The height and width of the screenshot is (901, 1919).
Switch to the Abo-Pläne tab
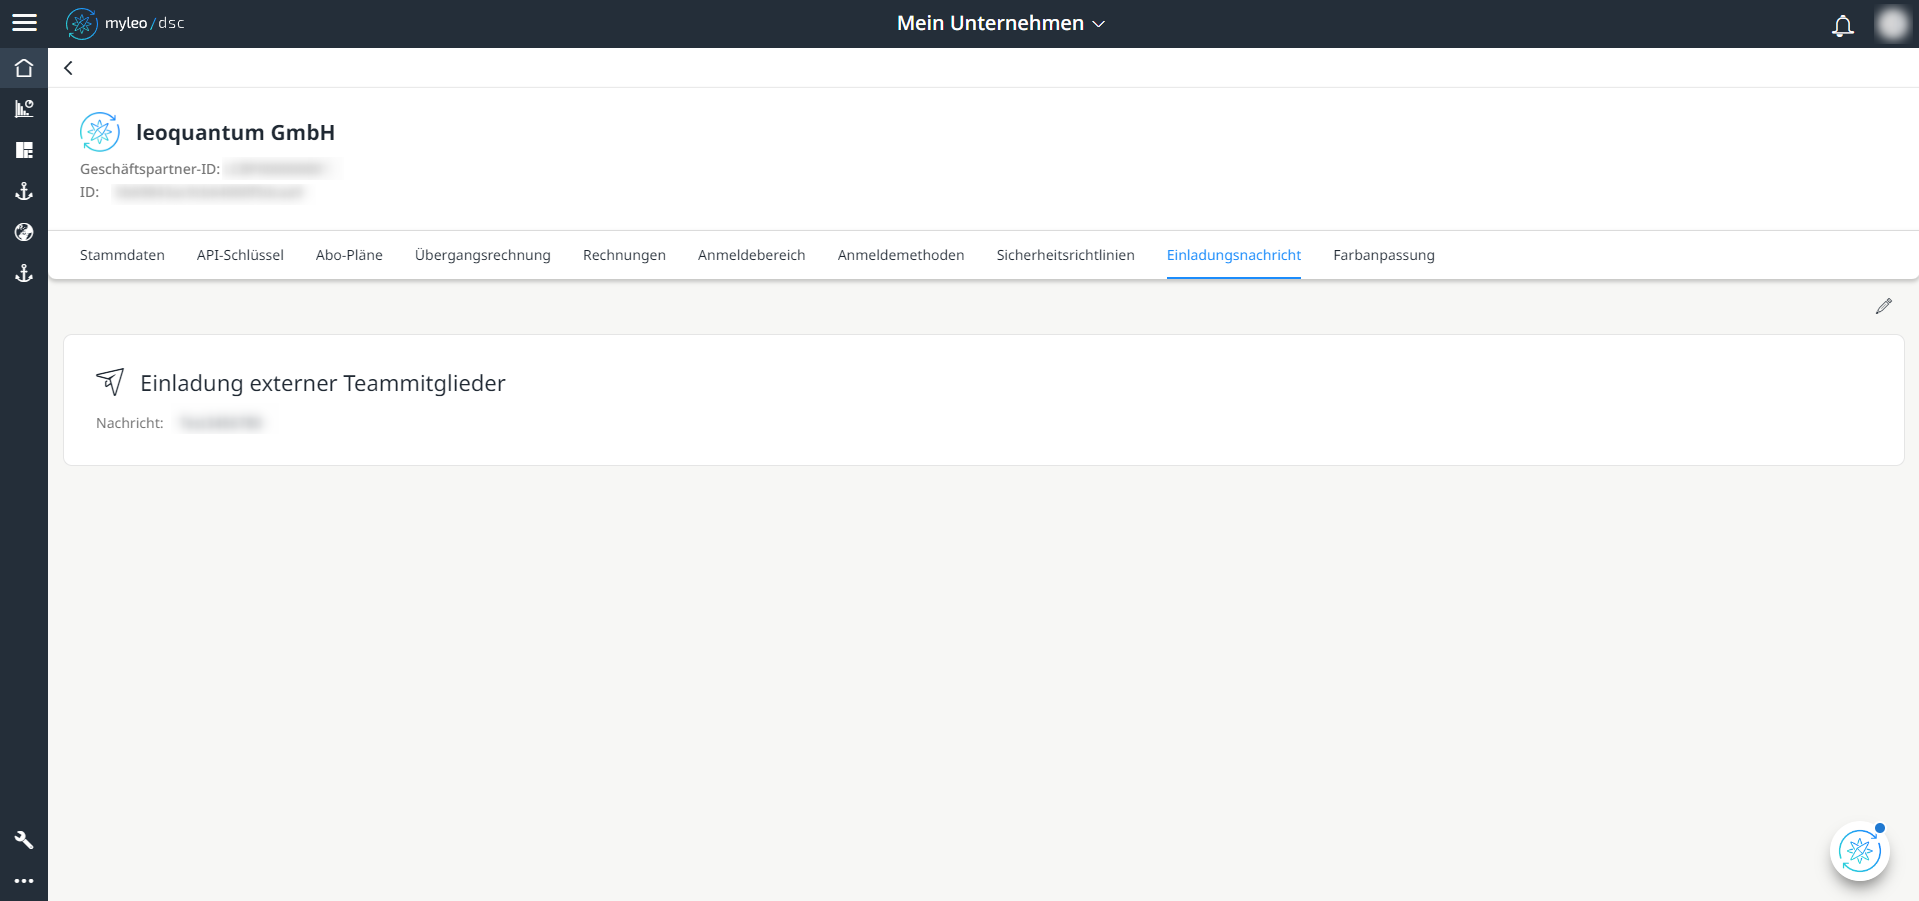tap(349, 255)
